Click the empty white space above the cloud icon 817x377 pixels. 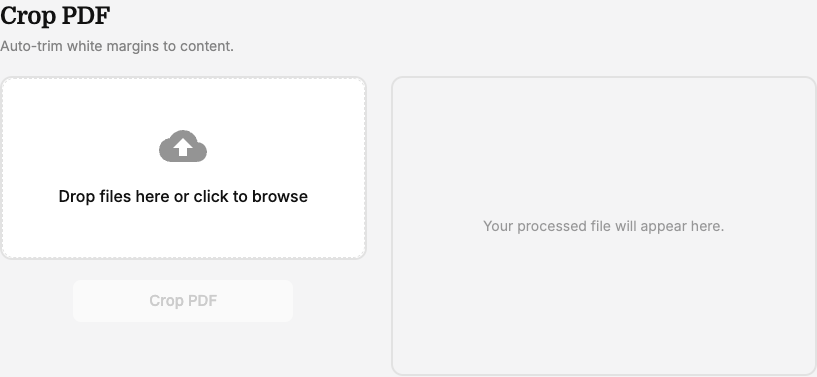point(183,103)
